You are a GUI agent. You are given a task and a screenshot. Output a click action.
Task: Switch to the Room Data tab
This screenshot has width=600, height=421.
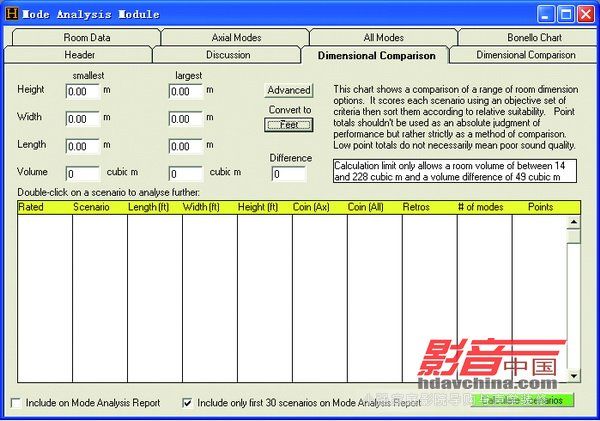point(86,38)
